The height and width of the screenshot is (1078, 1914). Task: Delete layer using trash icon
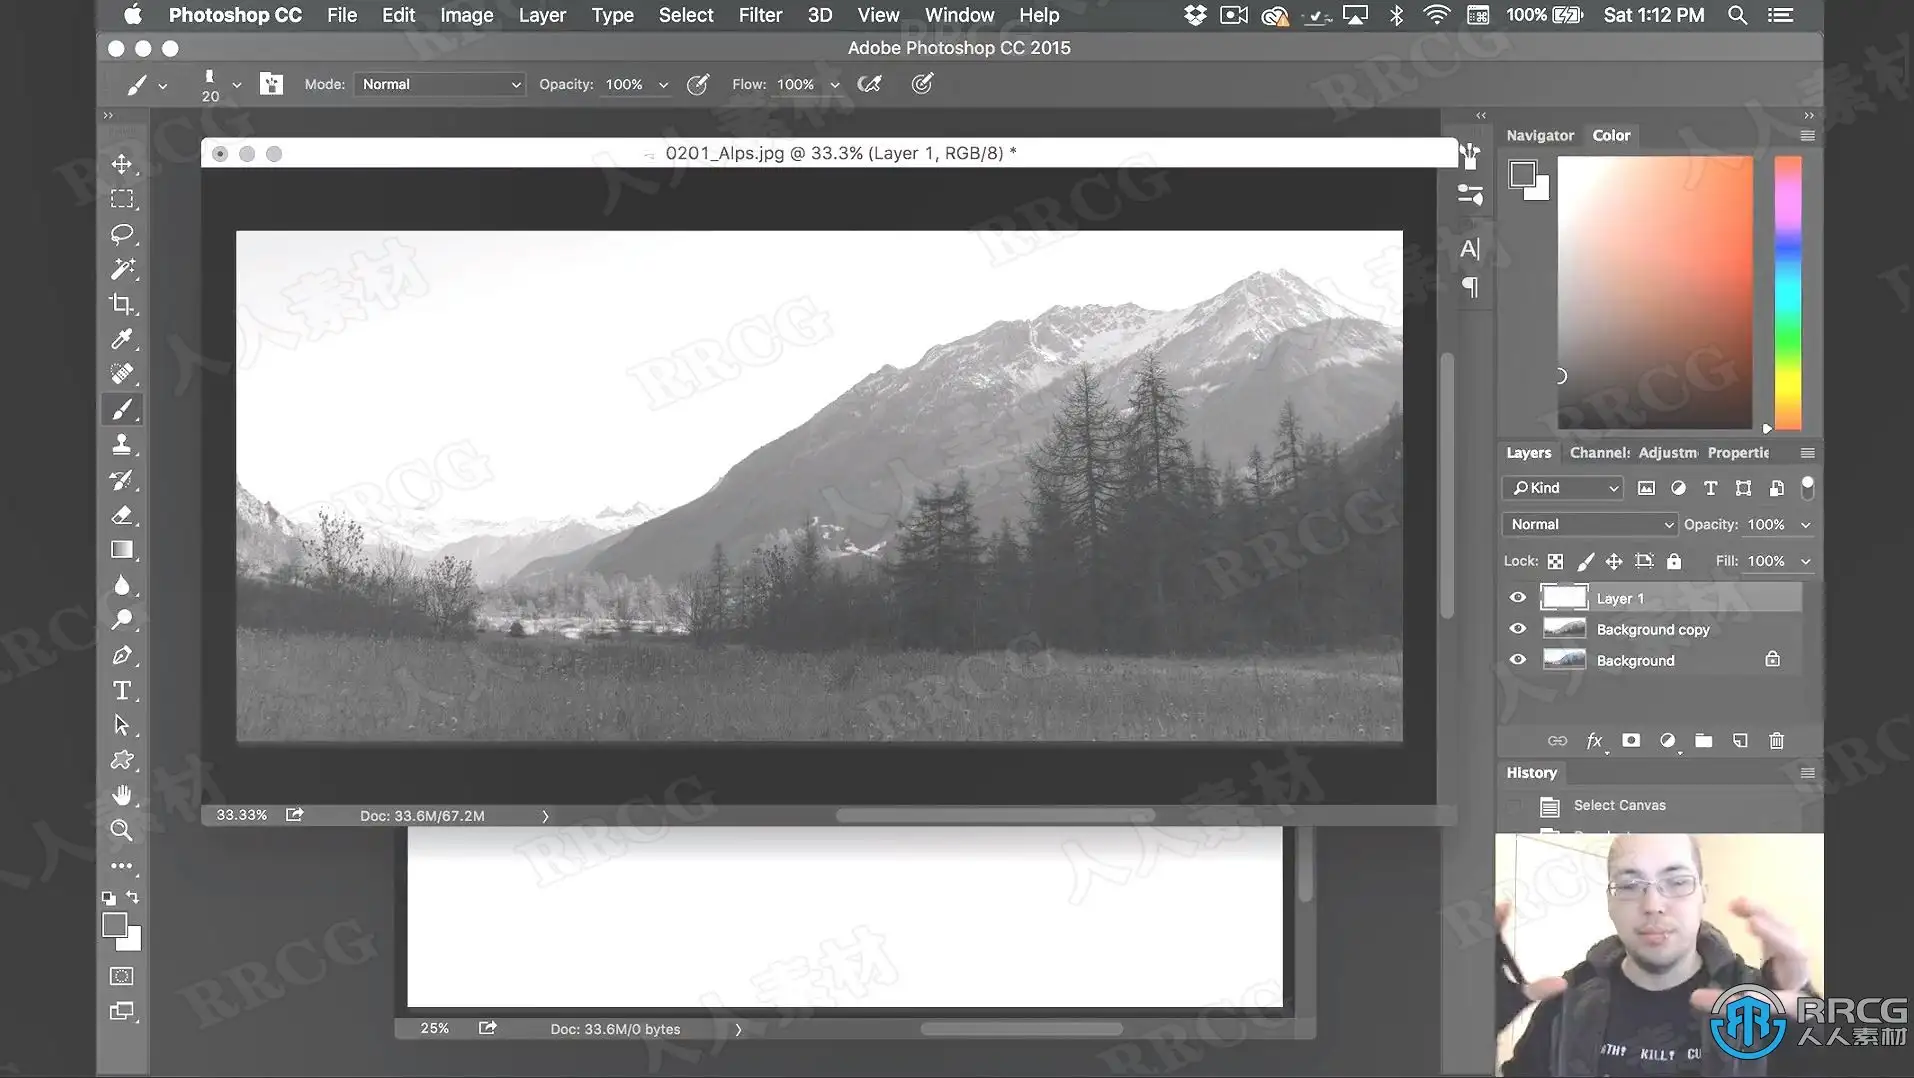pyautogui.click(x=1776, y=741)
